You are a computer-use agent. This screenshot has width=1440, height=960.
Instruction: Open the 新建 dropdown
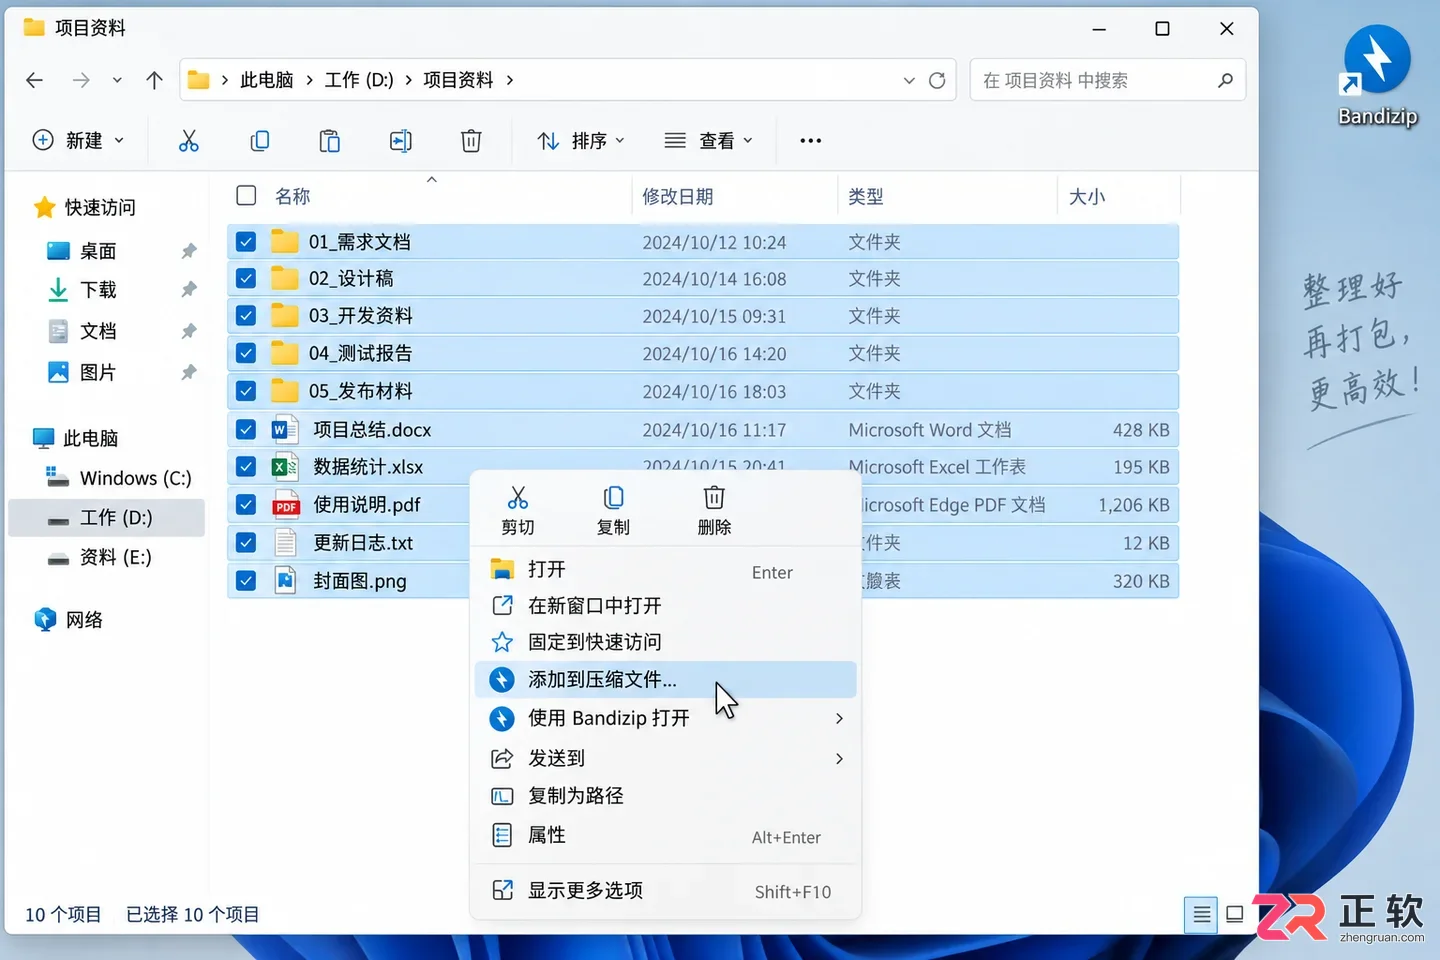pyautogui.click(x=78, y=141)
